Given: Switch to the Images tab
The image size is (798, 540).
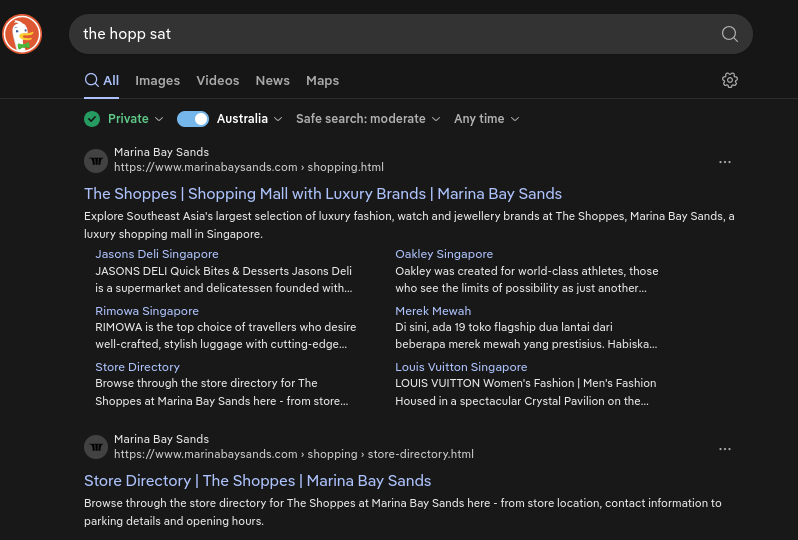Looking at the screenshot, I should pyautogui.click(x=157, y=80).
